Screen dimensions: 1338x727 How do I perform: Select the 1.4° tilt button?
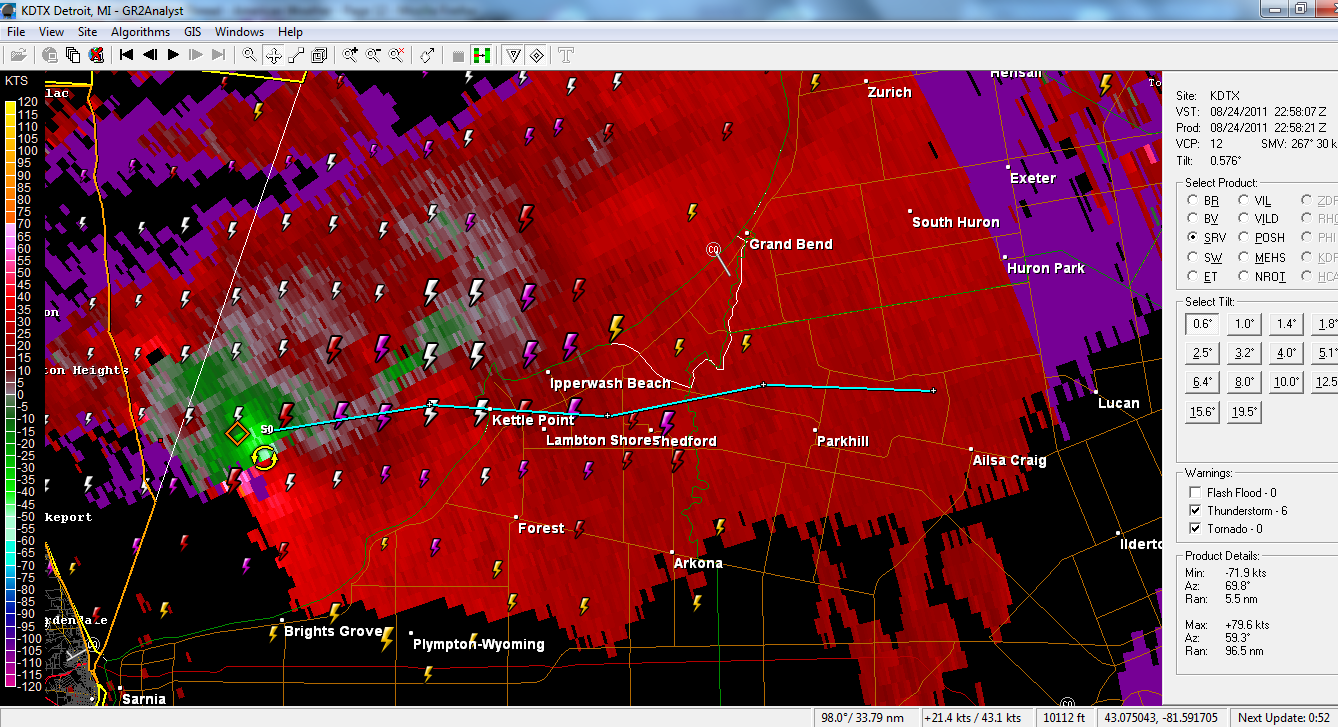(1287, 323)
